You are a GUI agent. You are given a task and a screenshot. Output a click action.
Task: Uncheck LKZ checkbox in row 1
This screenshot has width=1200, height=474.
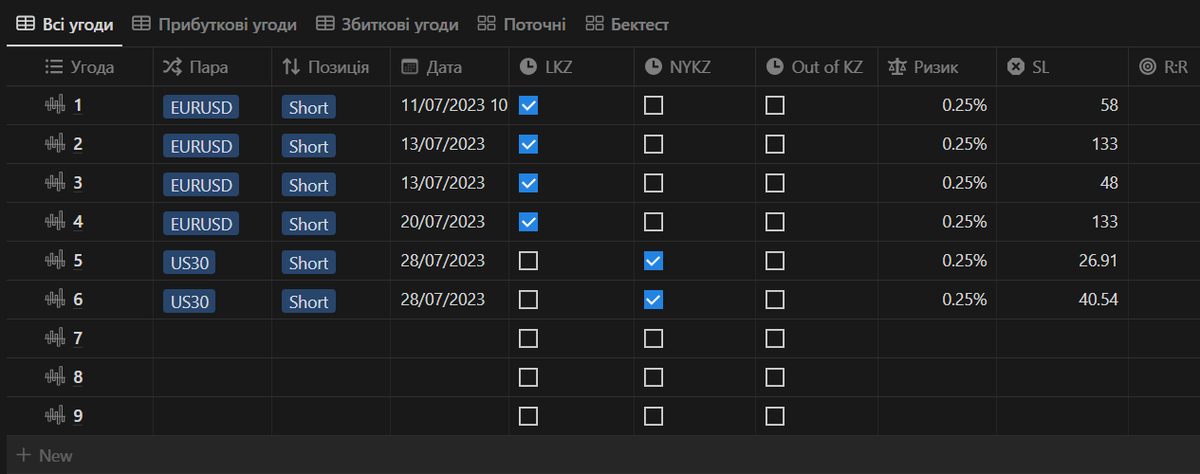tap(529, 105)
